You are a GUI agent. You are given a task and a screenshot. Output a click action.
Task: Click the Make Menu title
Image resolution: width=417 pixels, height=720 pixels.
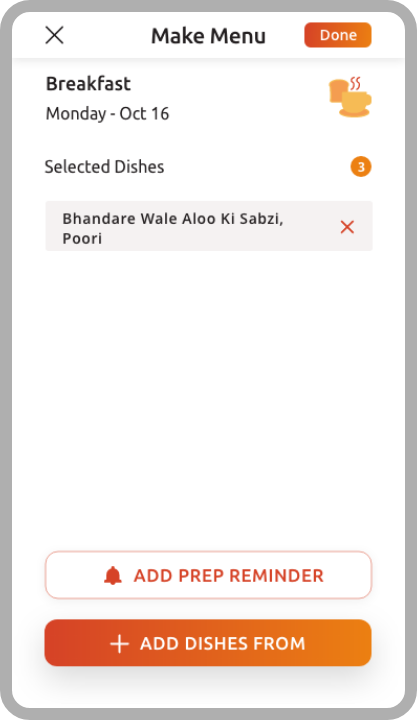pos(208,36)
